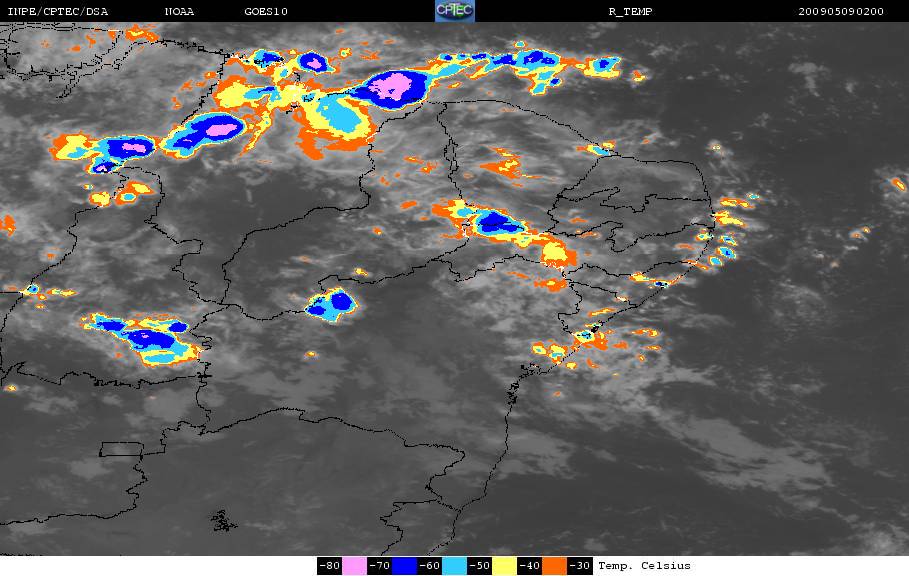Click the cyan -60 legend swatch
The width and height of the screenshot is (909, 576).
click(x=454, y=566)
